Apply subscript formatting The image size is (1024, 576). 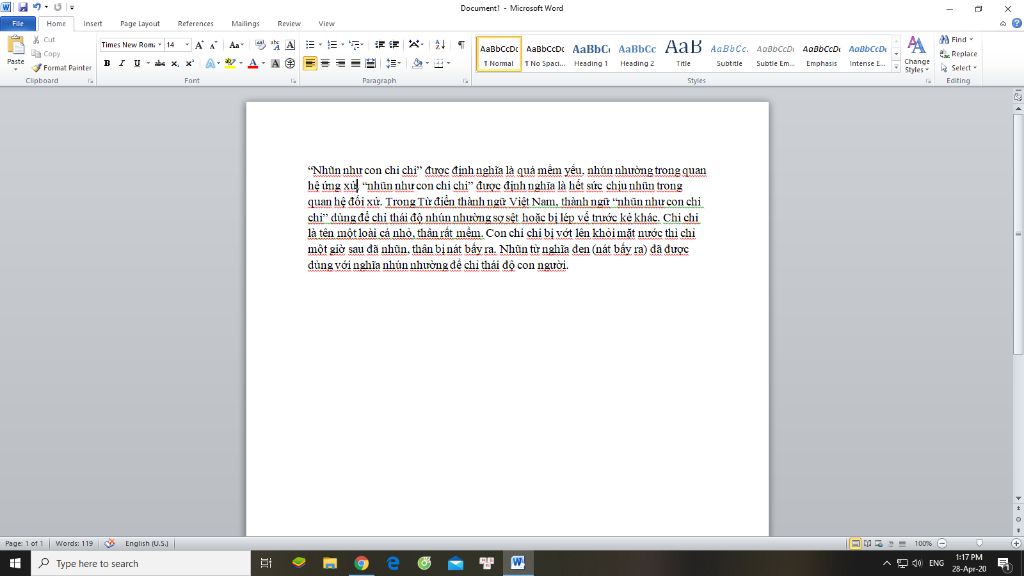pyautogui.click(x=174, y=63)
